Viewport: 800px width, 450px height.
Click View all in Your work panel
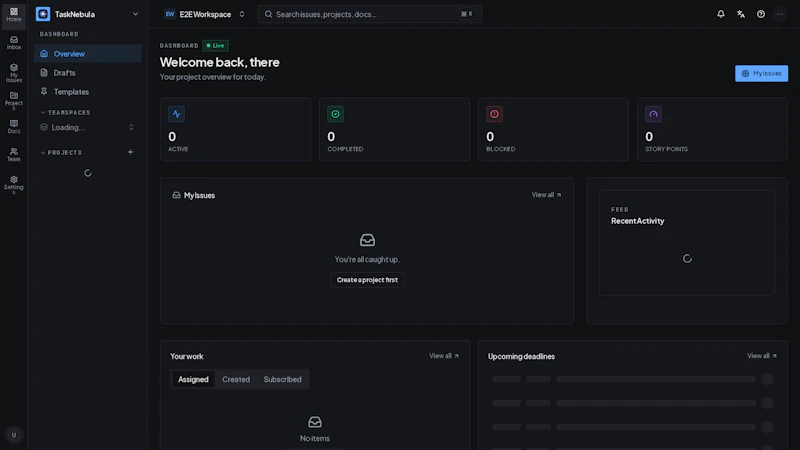click(444, 356)
